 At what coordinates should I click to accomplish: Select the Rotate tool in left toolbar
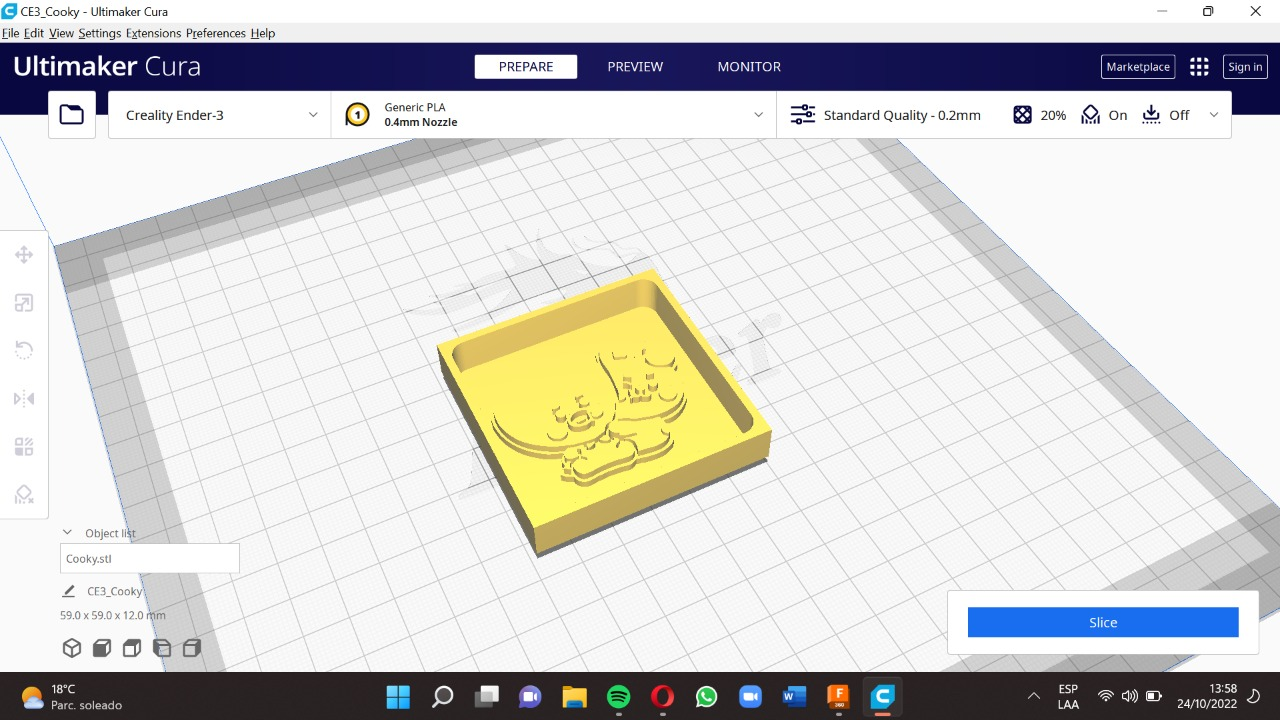[24, 350]
